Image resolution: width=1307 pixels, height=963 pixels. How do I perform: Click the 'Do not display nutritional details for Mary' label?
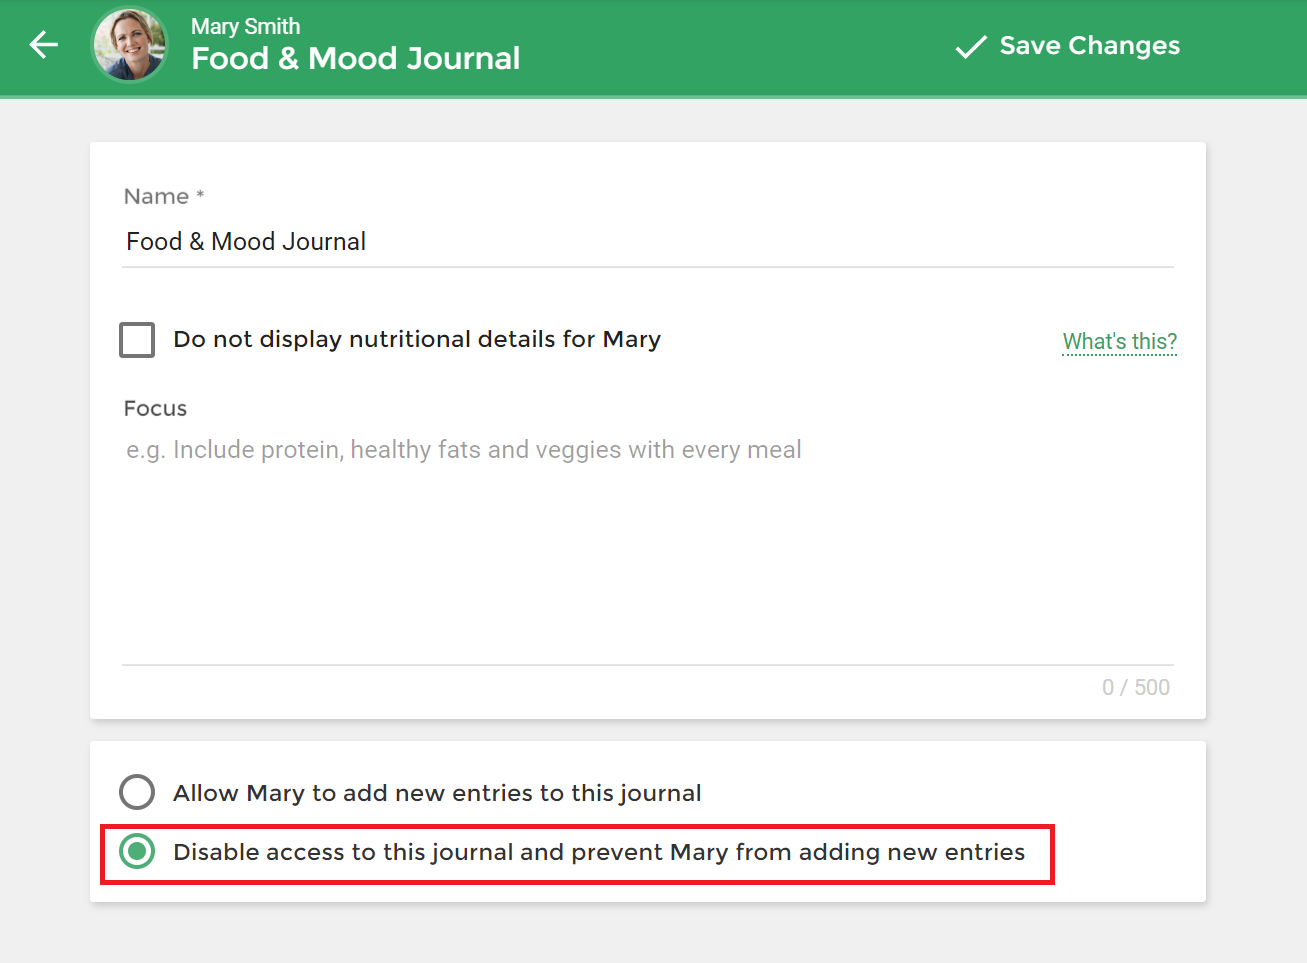[x=417, y=339]
